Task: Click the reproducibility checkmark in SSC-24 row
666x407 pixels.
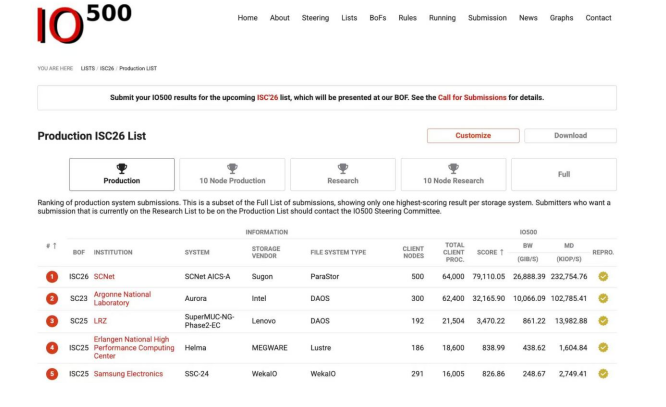Action: (603, 374)
